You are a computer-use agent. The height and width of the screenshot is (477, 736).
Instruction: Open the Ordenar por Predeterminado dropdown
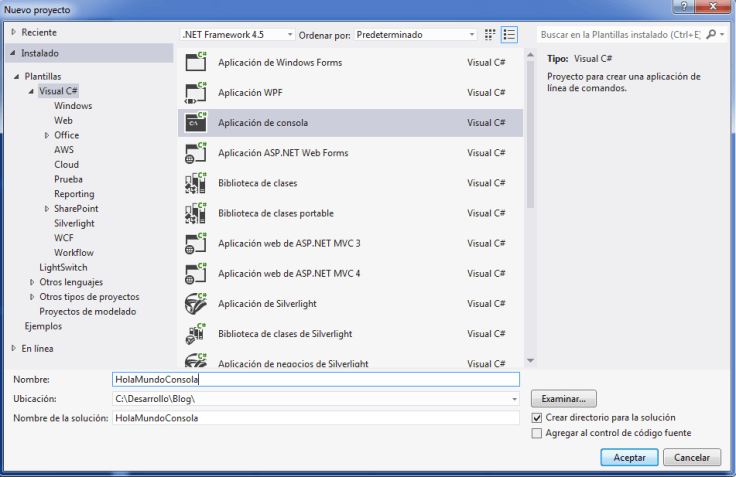(x=415, y=35)
